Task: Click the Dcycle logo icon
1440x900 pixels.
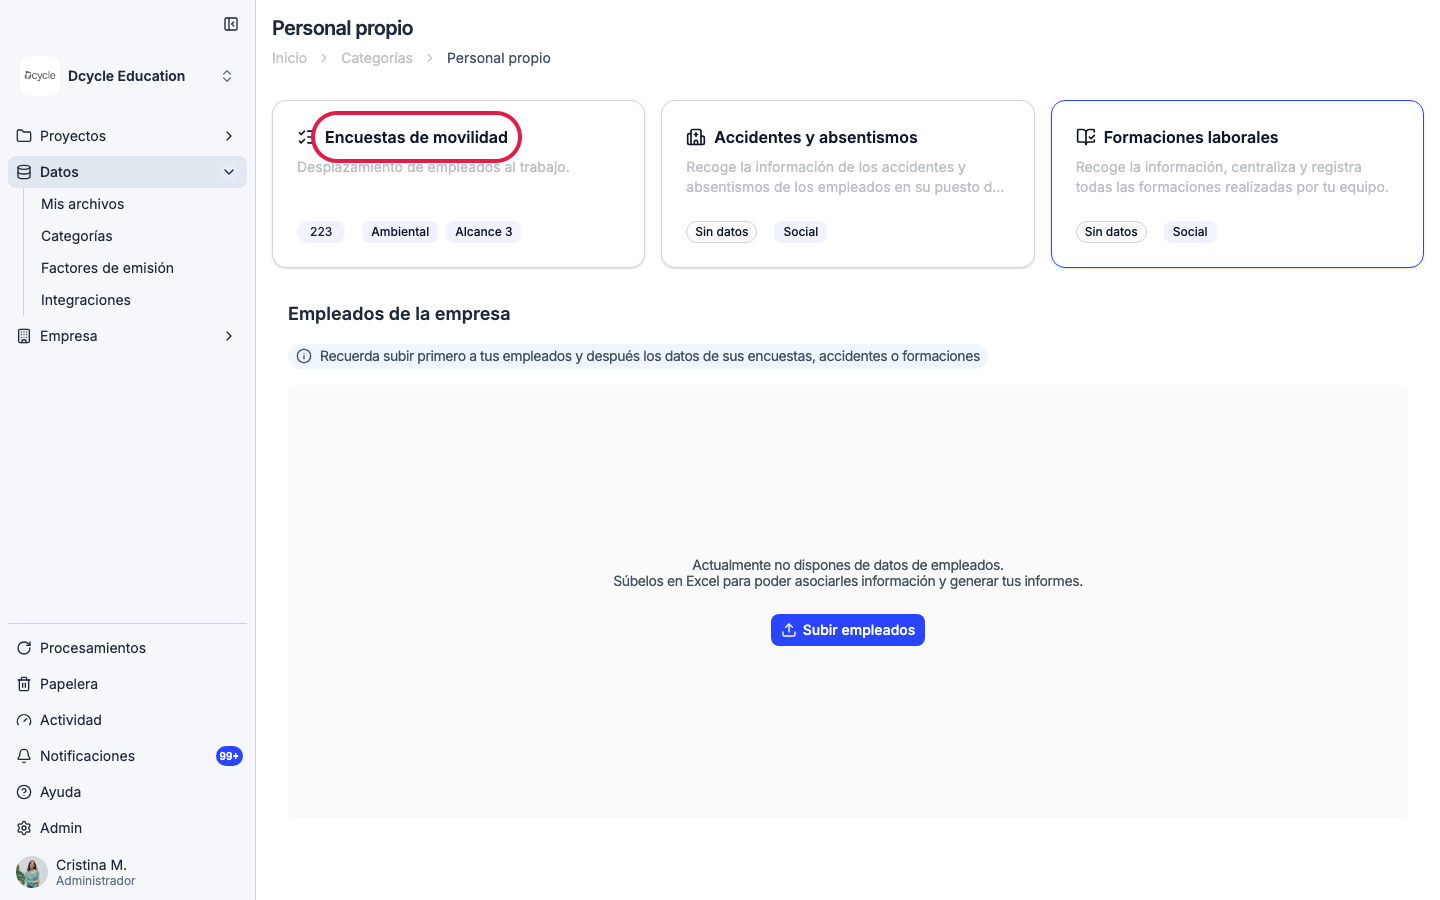Action: click(x=40, y=76)
